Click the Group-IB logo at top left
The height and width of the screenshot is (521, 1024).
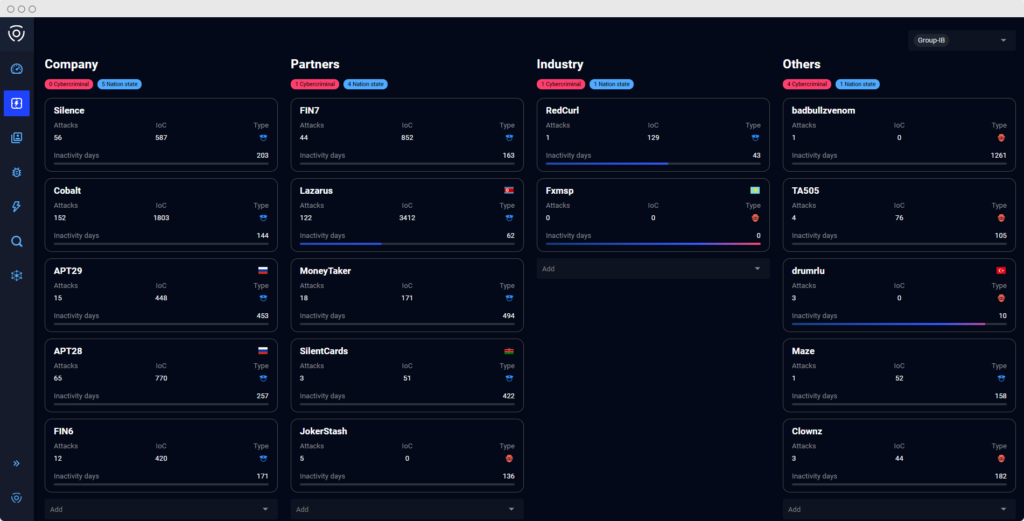point(17,34)
